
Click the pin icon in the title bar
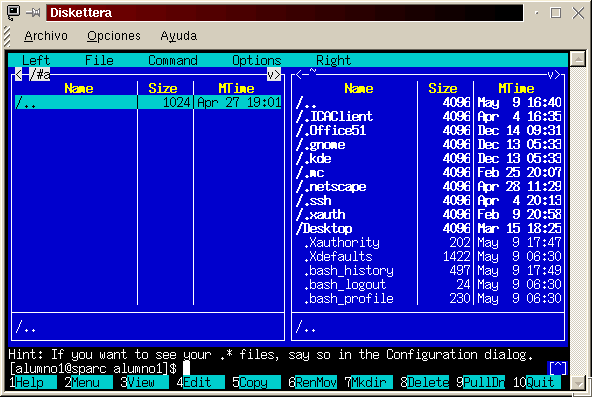pos(33,13)
